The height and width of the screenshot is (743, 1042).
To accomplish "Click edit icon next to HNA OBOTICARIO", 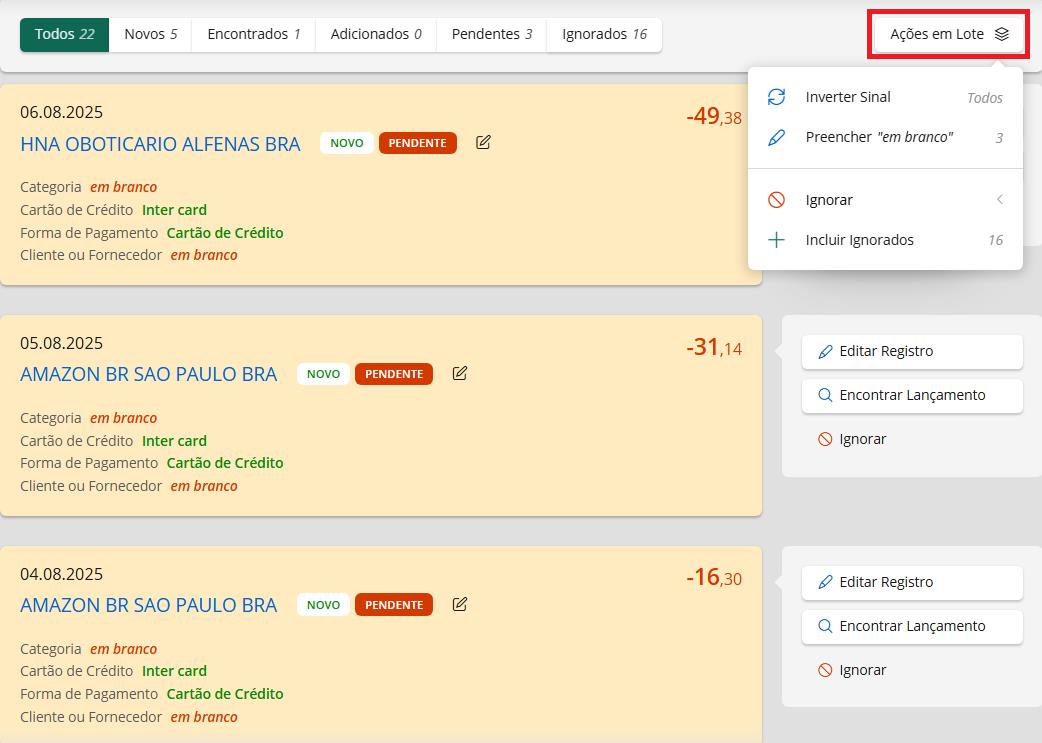I will pyautogui.click(x=483, y=142).
